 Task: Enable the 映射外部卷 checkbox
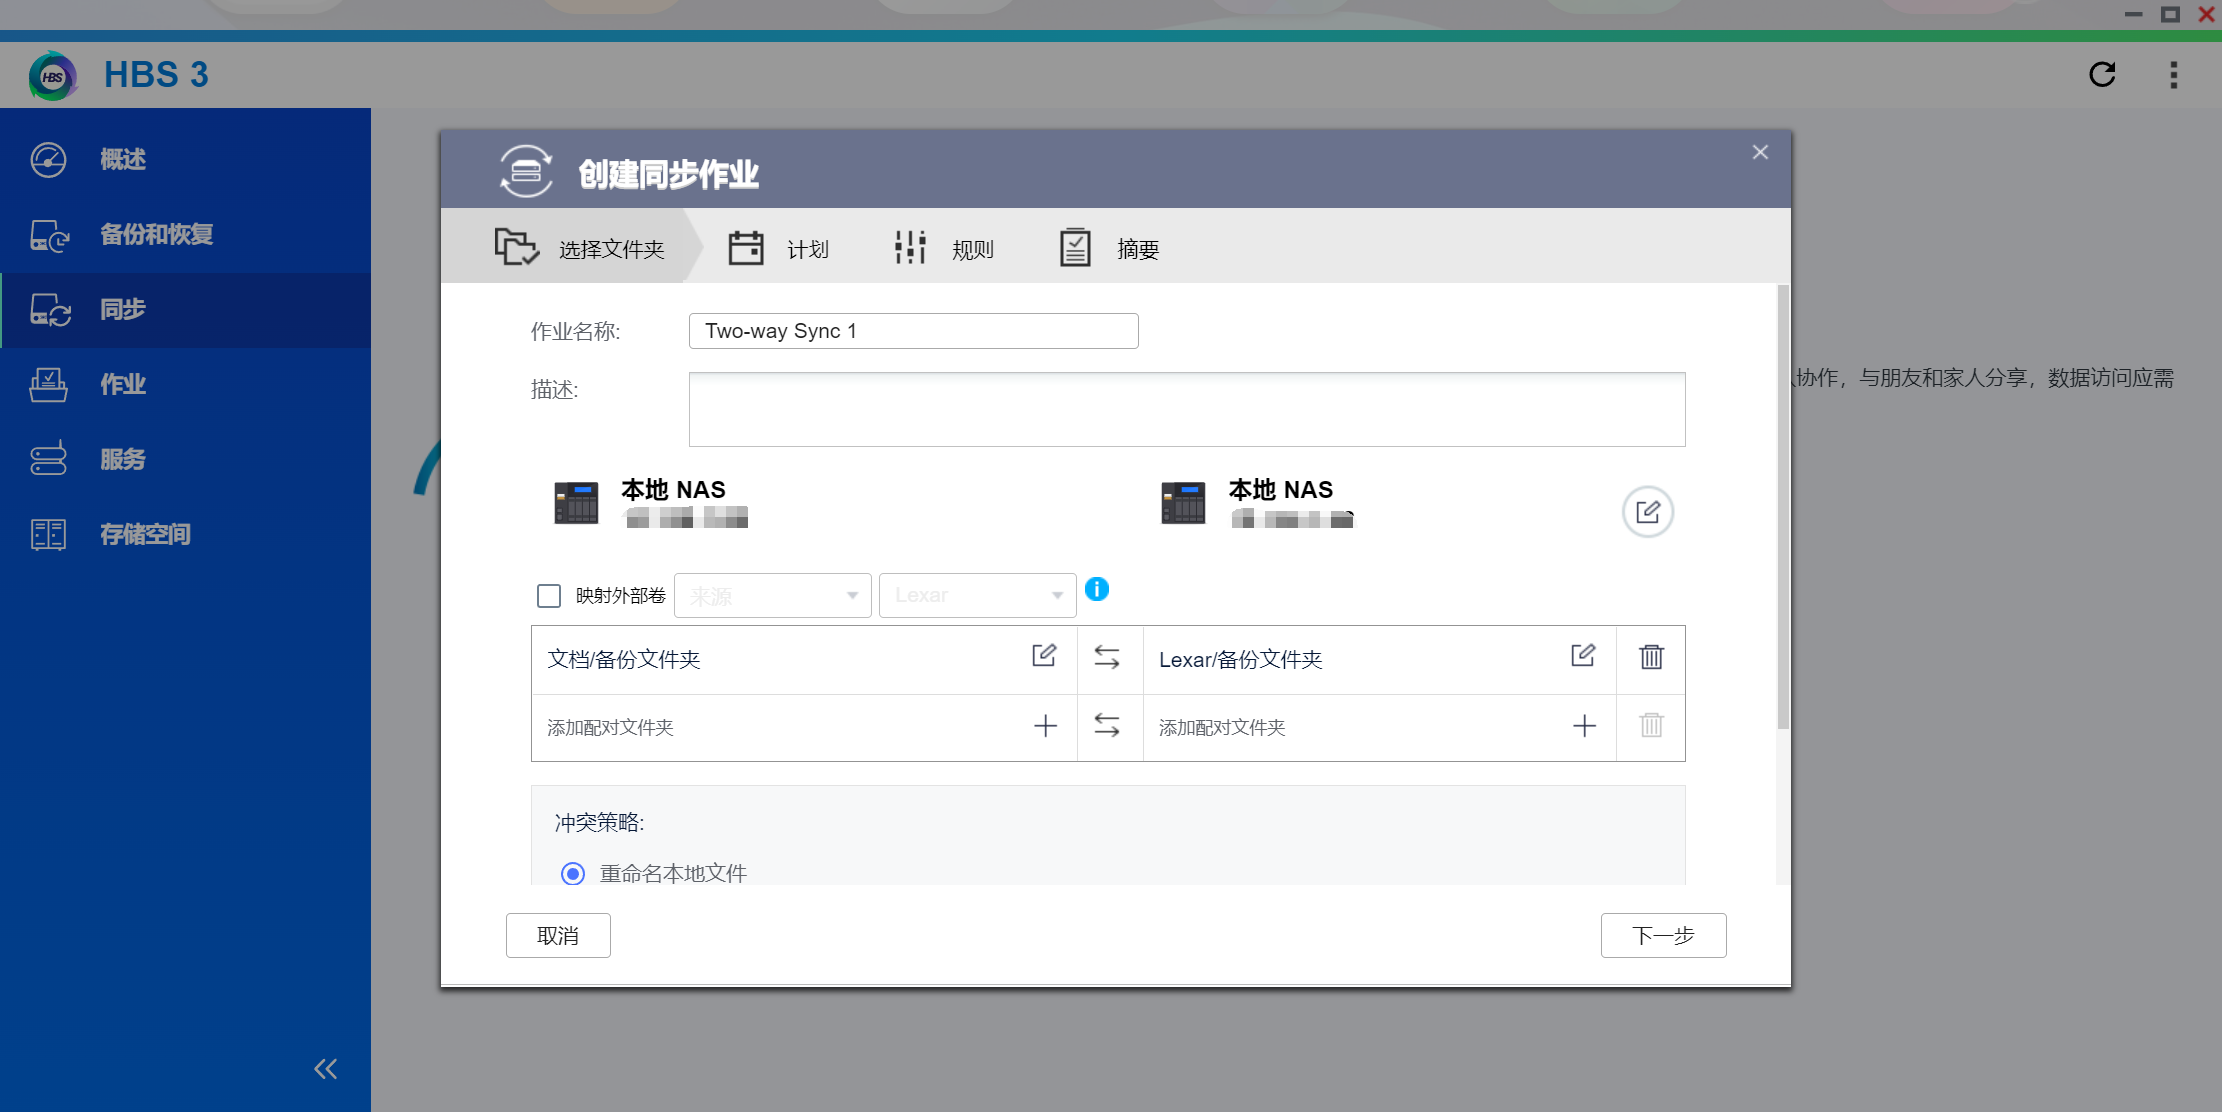point(548,595)
